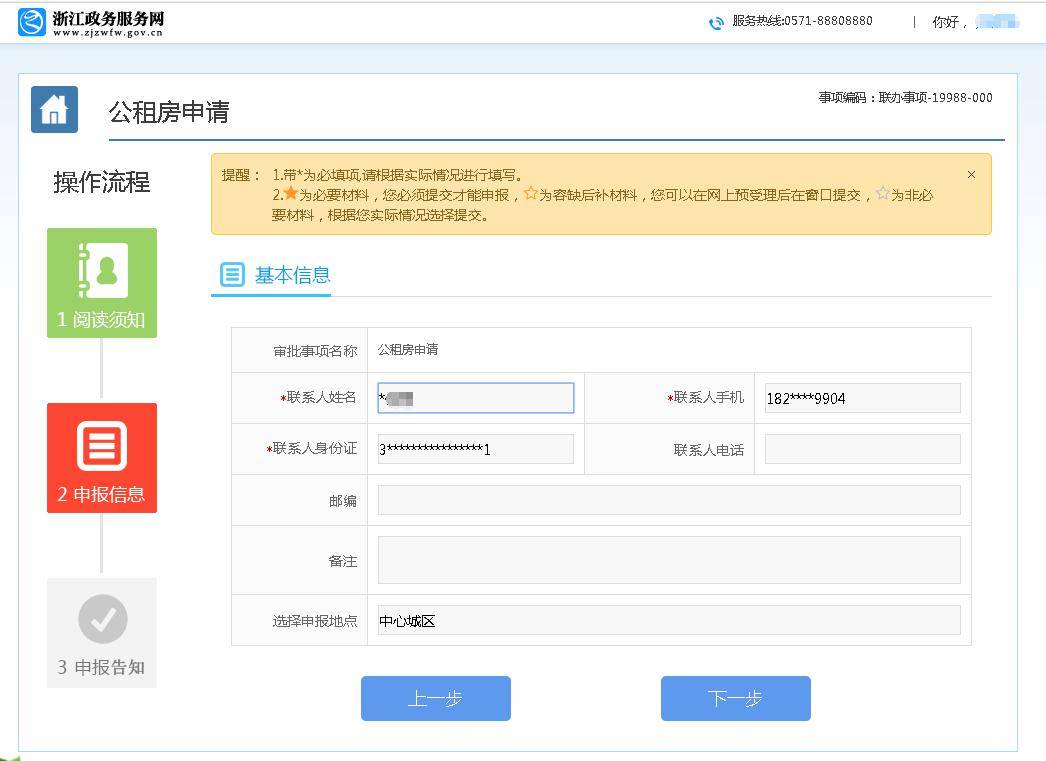Screen dimensions: 1046x761
Task: Focus the 联系人手机 input field
Action: 863,398
